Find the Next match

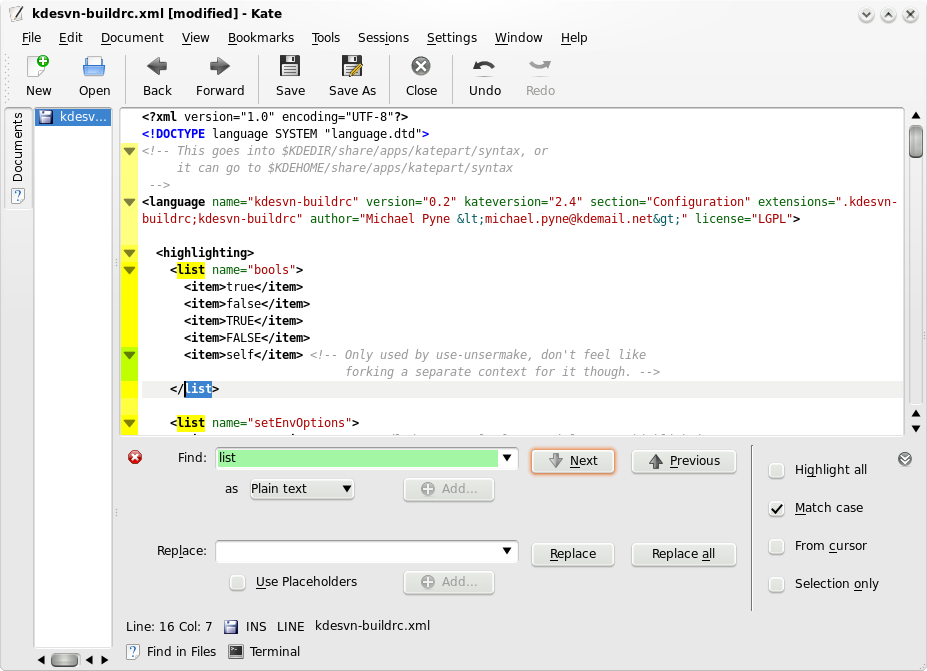coord(573,461)
